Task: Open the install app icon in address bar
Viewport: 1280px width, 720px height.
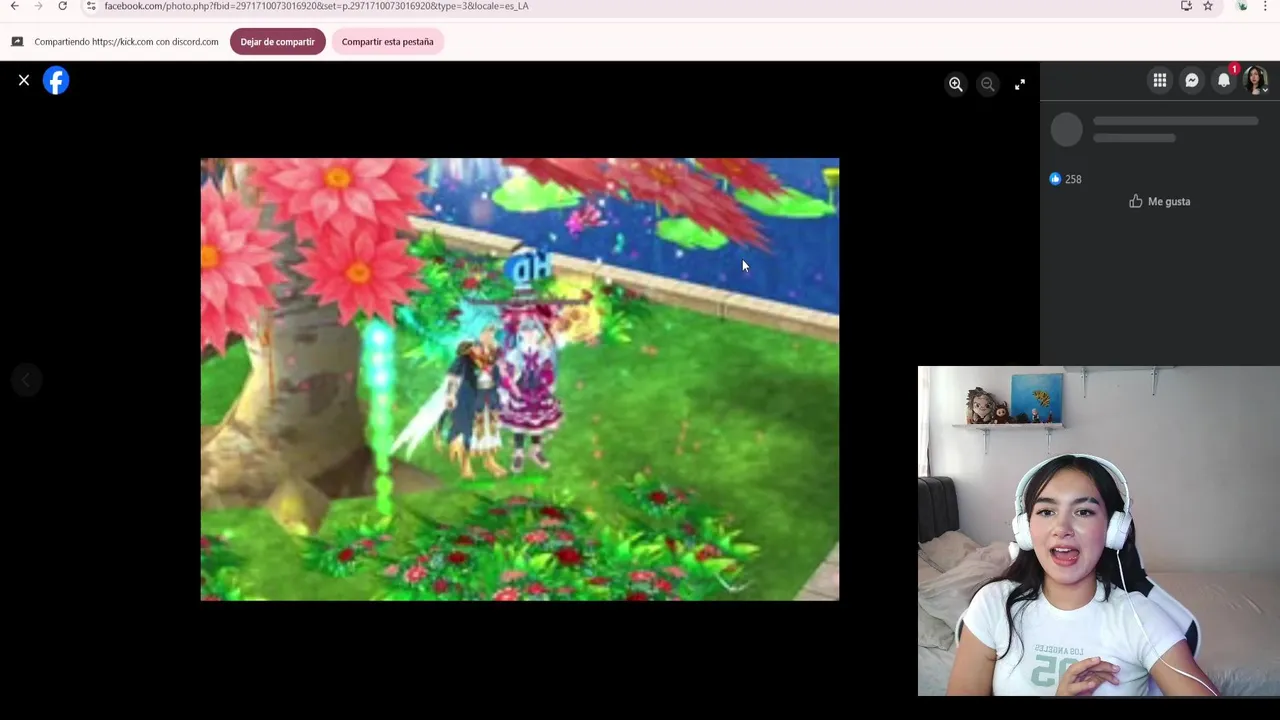Action: point(1186,6)
